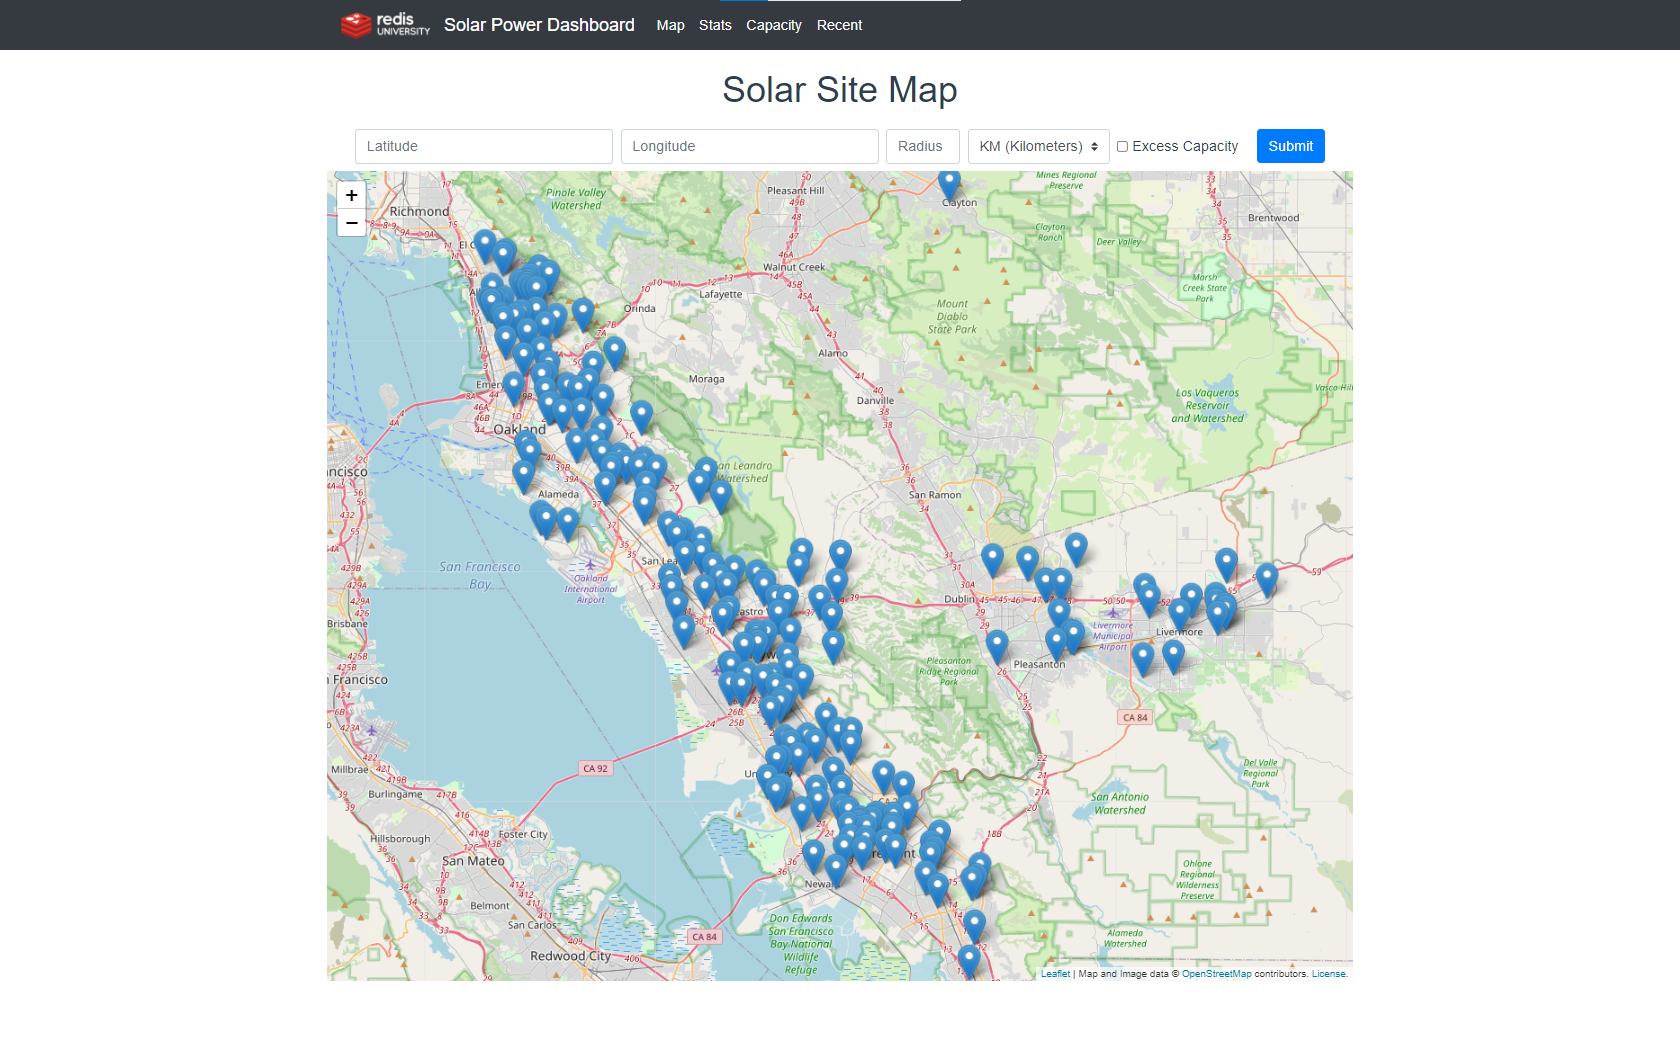Click the San Ramon map label

pyautogui.click(x=935, y=495)
